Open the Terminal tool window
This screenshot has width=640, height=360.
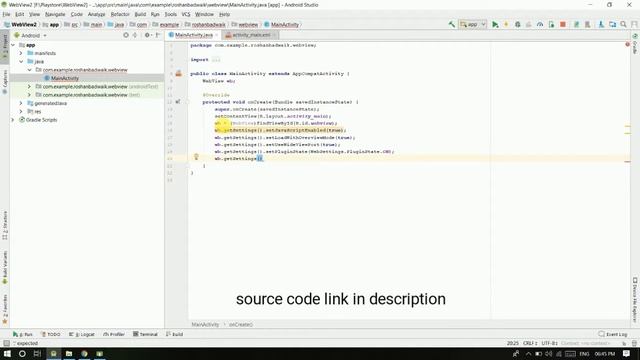pos(145,334)
